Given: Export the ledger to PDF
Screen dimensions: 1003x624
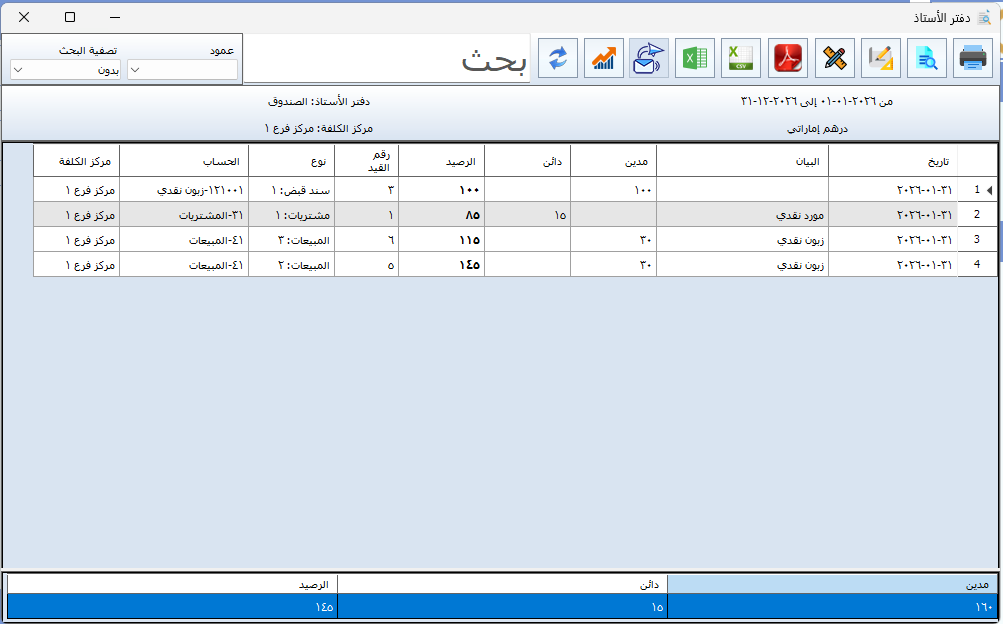Looking at the screenshot, I should pyautogui.click(x=788, y=58).
